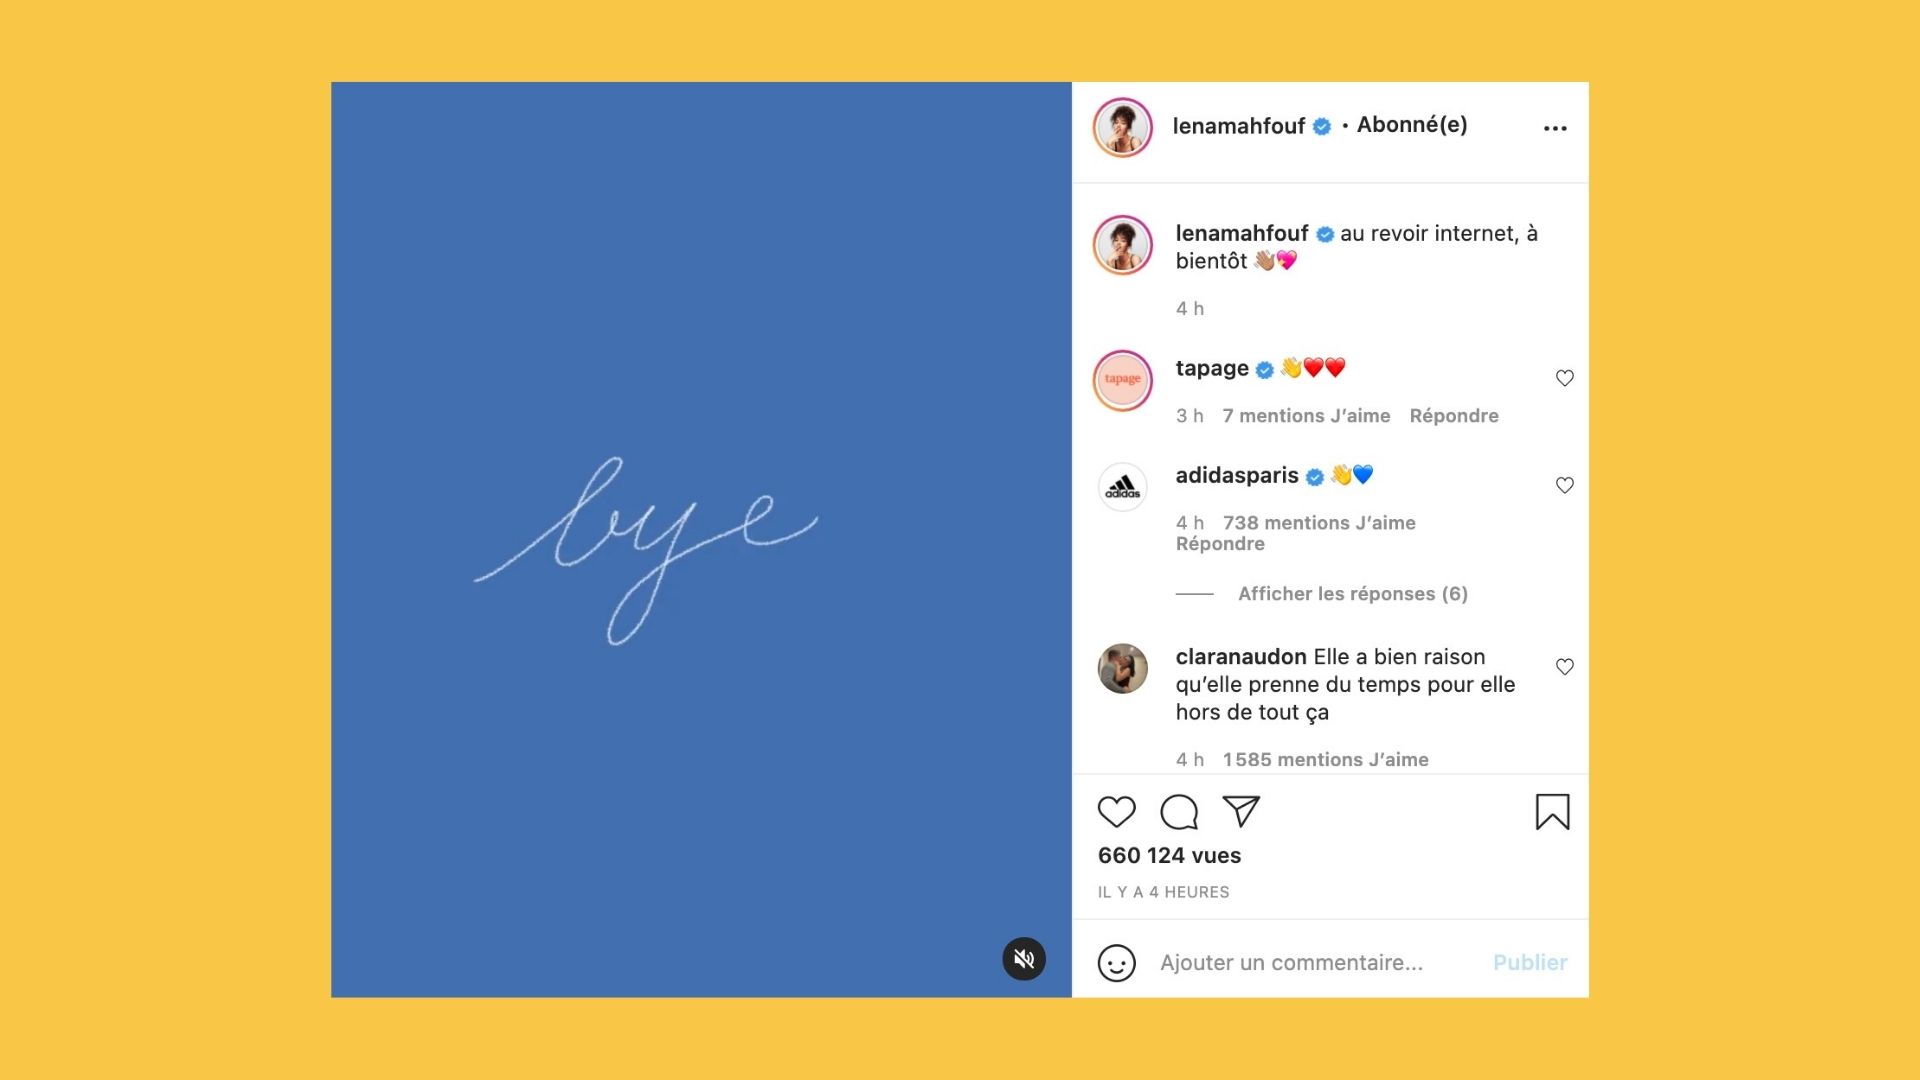
Task: Open the three-dot more options menu
Action: [1555, 128]
